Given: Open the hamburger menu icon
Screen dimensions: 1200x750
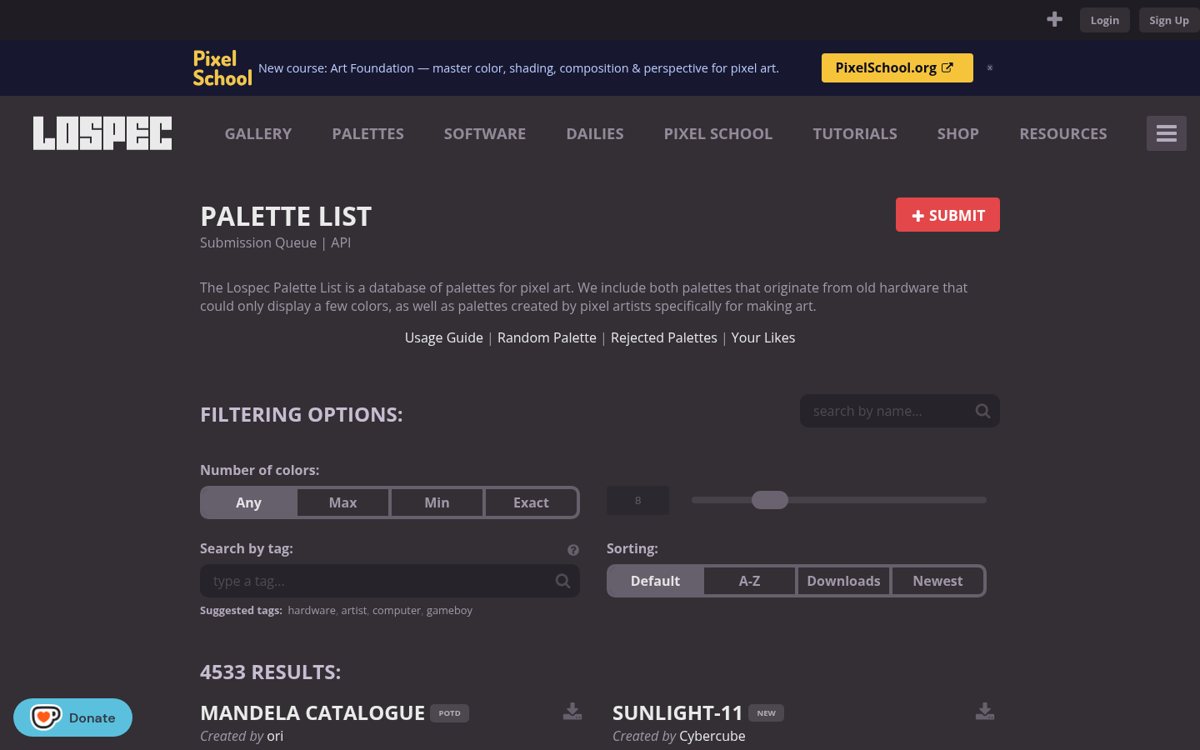Looking at the screenshot, I should click(x=1166, y=134).
